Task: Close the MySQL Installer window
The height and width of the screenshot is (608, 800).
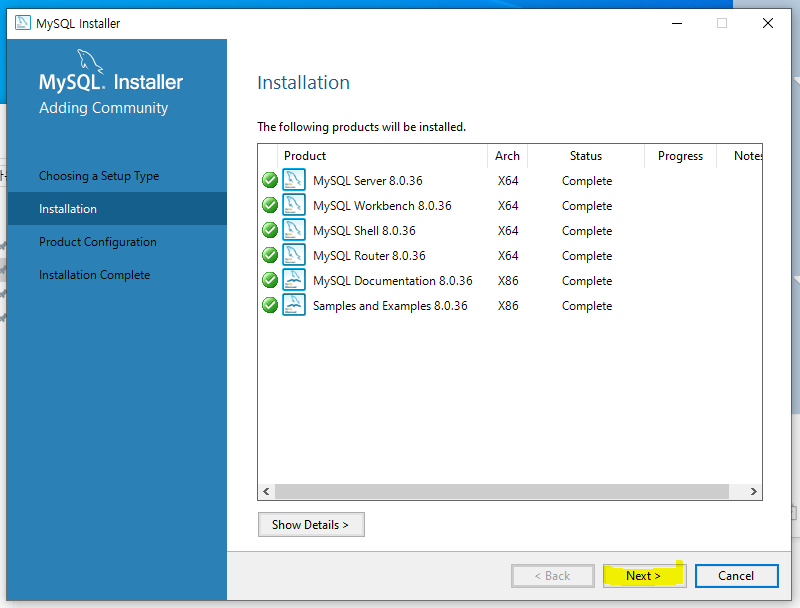Action: point(768,23)
